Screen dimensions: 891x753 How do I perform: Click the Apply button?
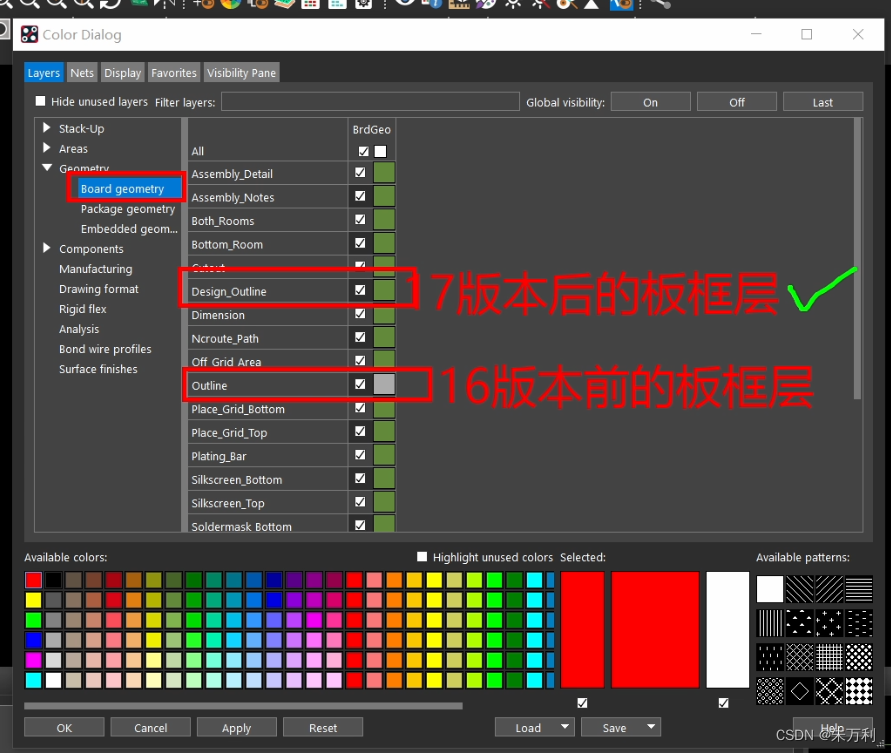point(236,727)
